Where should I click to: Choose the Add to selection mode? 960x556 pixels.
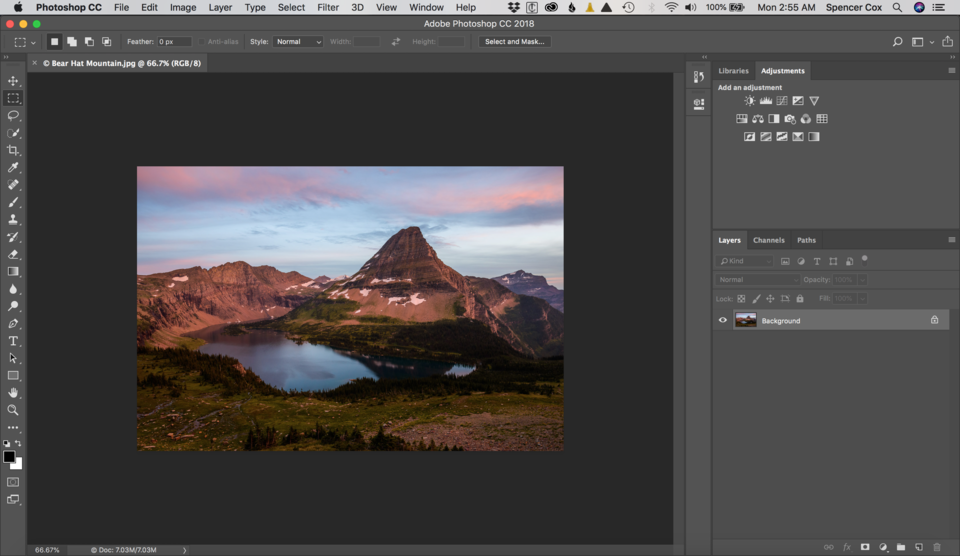pyautogui.click(x=72, y=42)
